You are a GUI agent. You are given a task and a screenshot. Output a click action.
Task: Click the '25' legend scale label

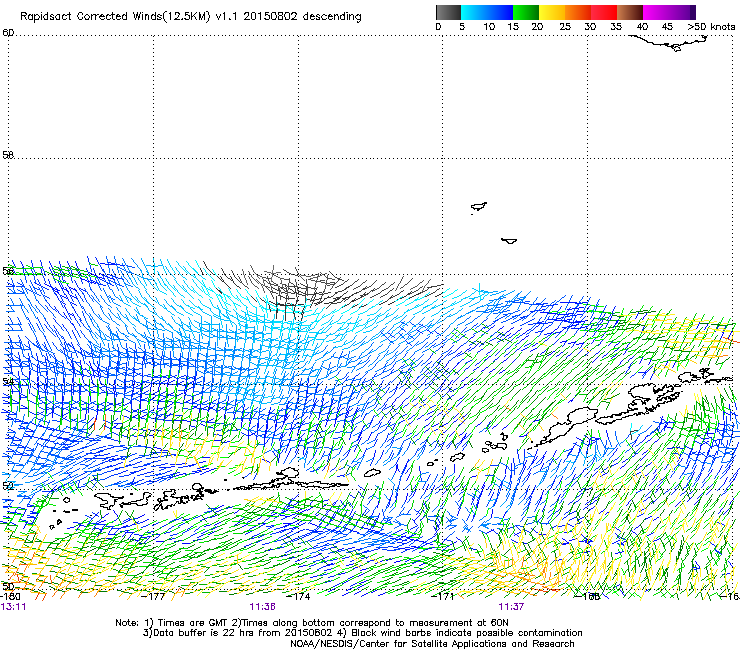coord(565,27)
